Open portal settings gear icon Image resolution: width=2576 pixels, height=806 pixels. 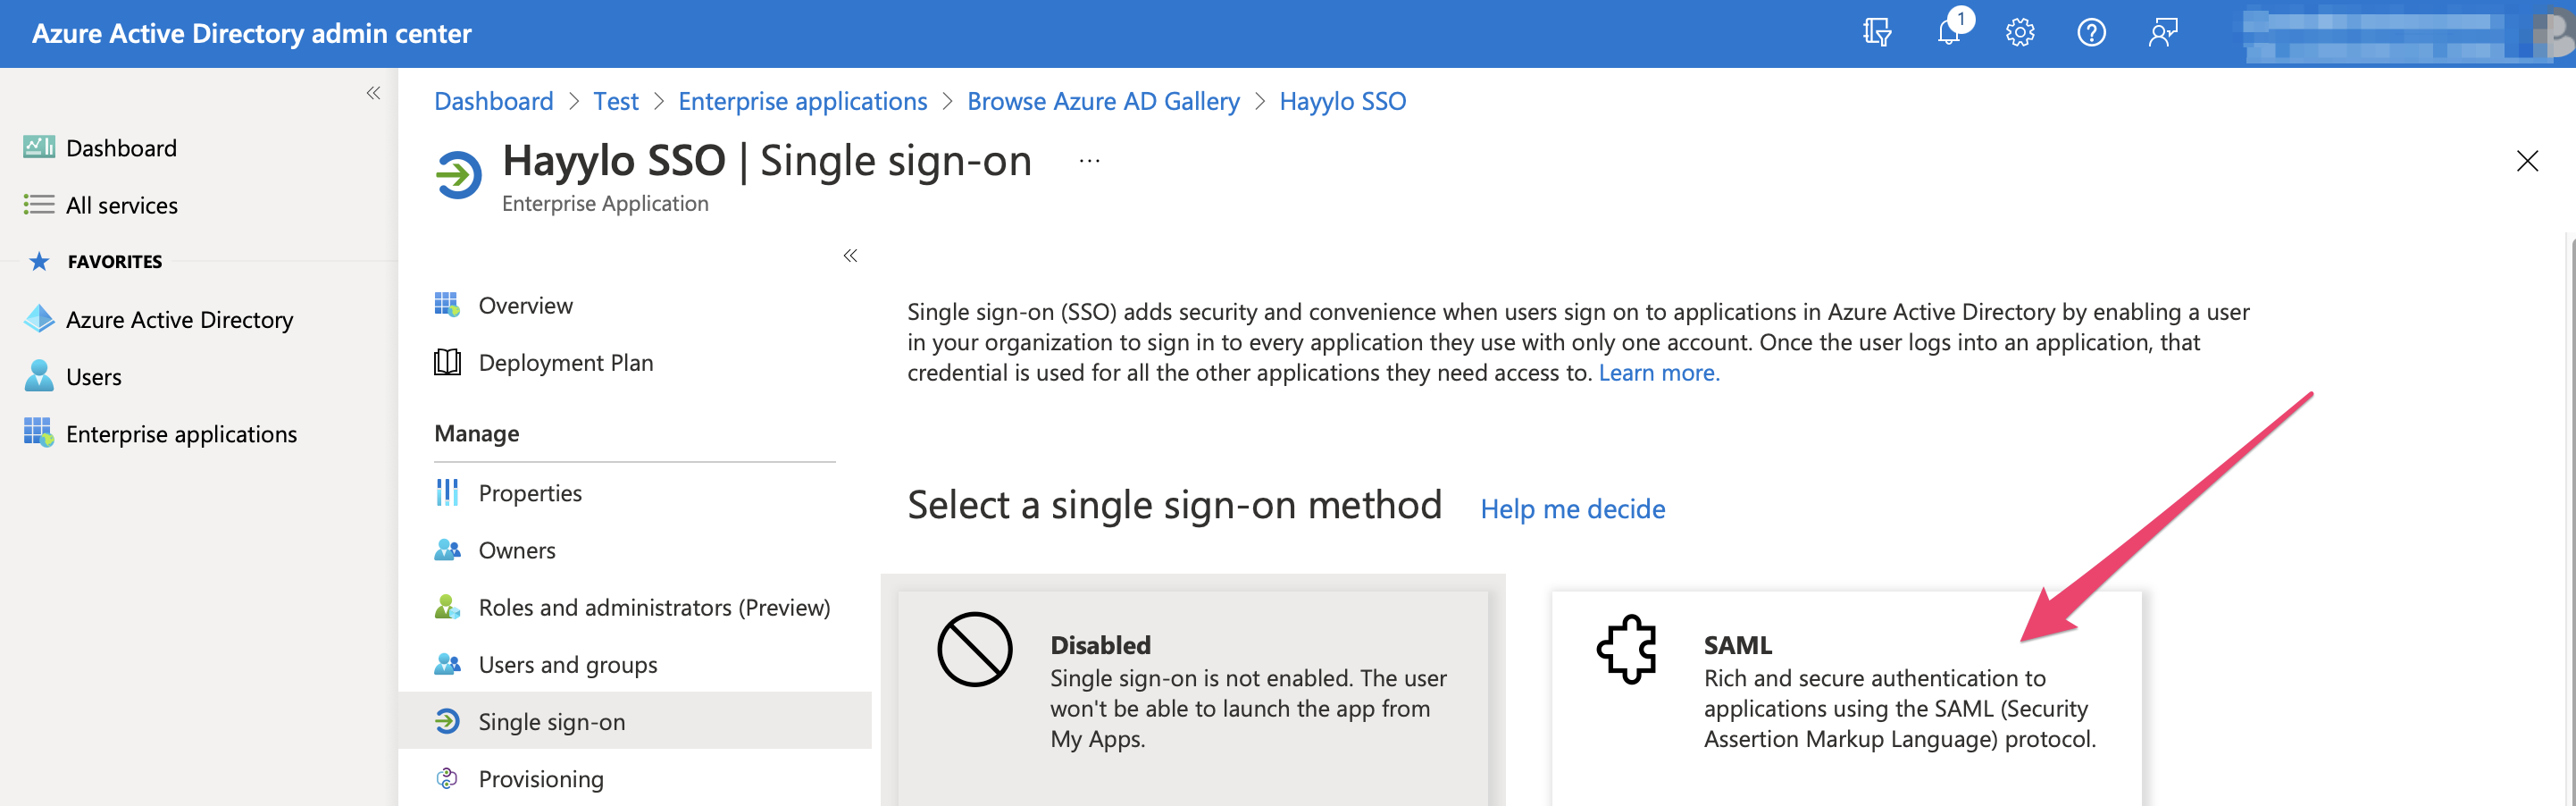pos(2019,33)
